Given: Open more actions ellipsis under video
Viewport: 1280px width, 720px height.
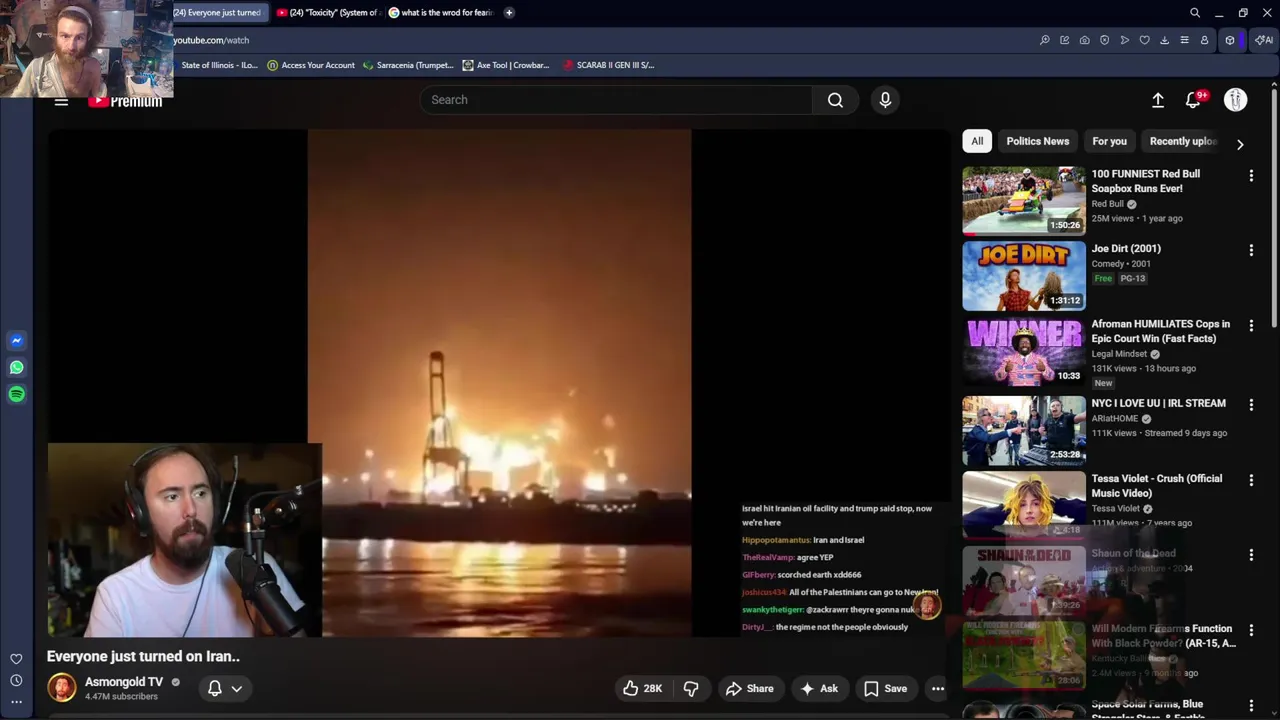Looking at the screenshot, I should pyautogui.click(x=938, y=688).
